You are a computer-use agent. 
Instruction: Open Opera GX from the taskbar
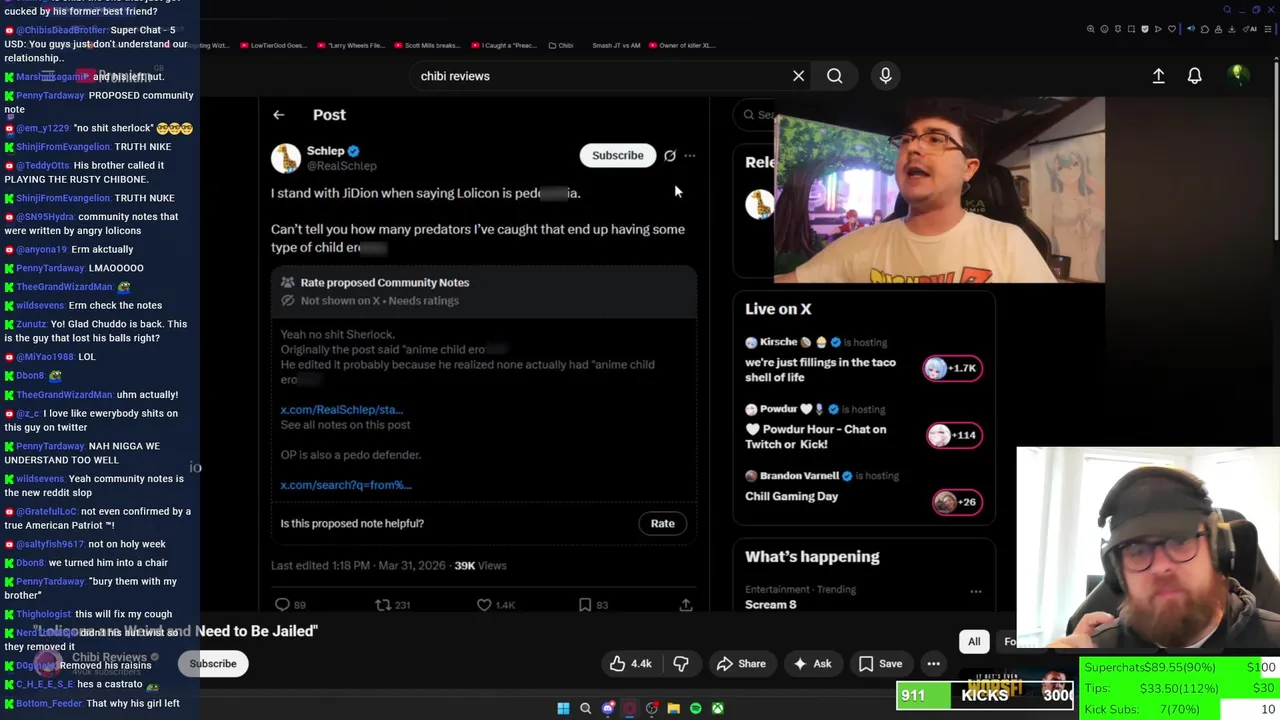tap(629, 709)
